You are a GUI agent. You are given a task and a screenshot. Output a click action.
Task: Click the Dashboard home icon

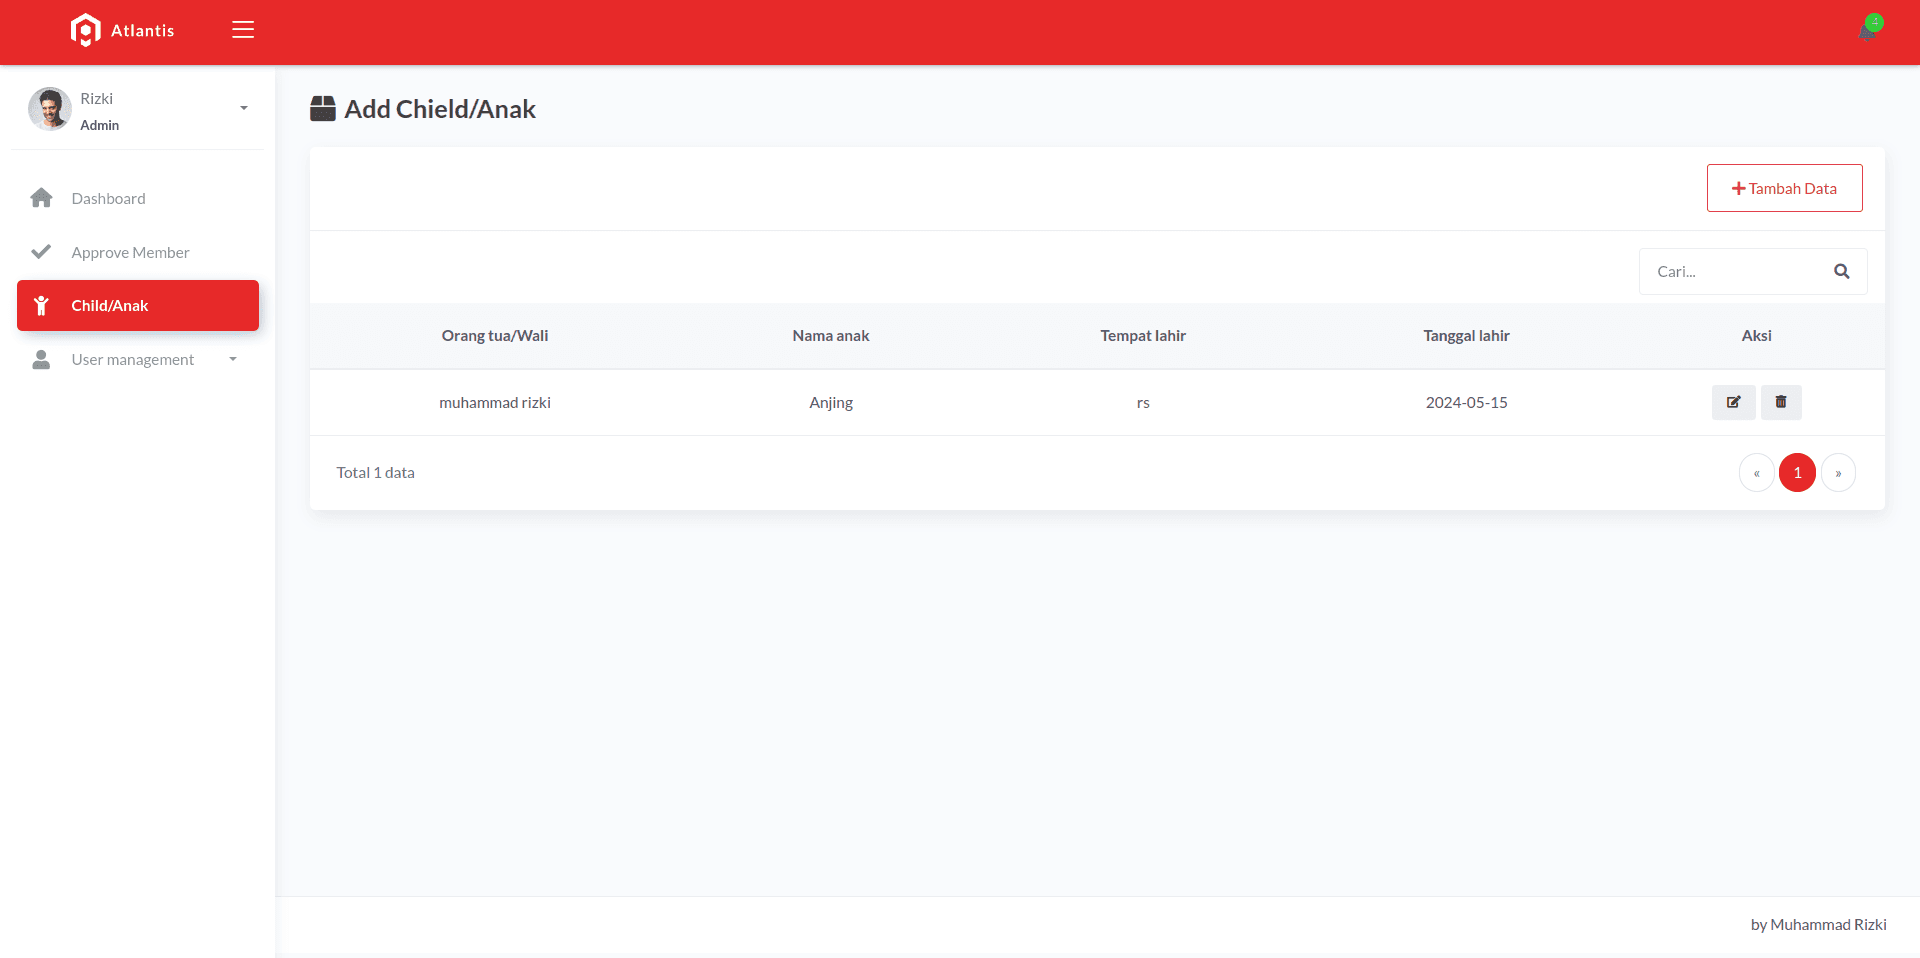click(41, 198)
